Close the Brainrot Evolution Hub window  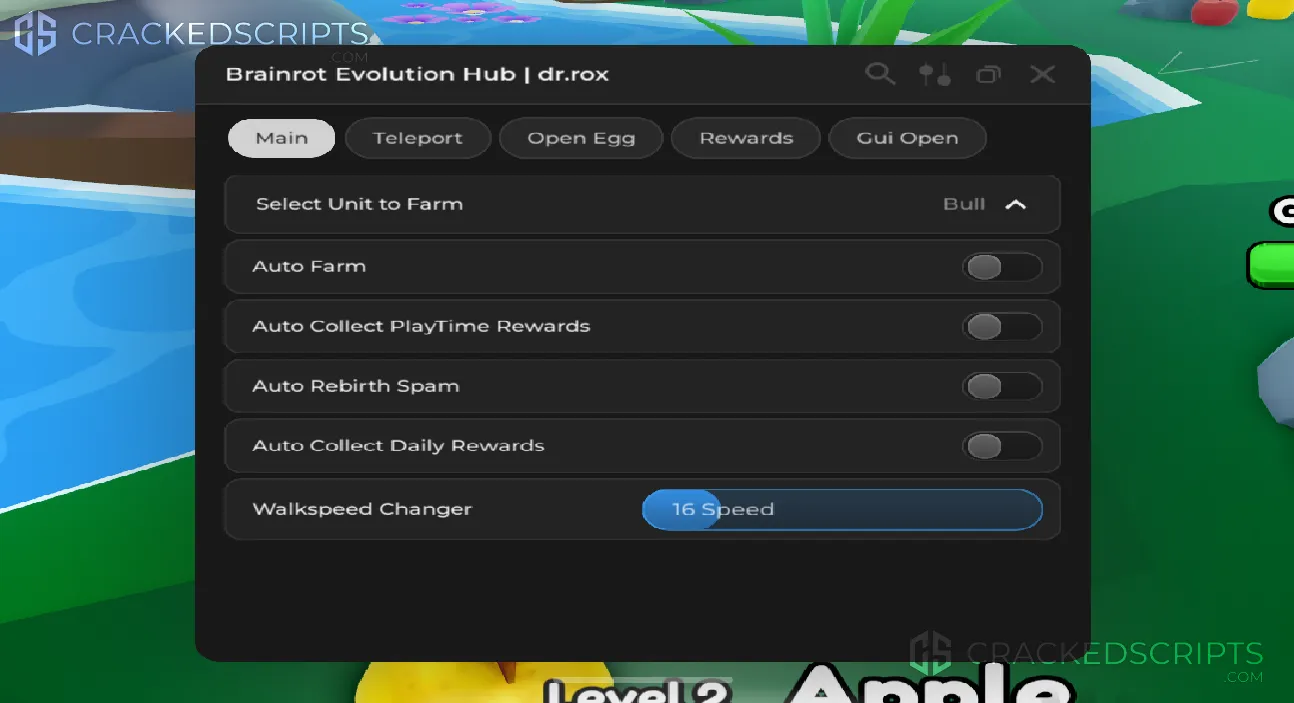coord(1042,74)
